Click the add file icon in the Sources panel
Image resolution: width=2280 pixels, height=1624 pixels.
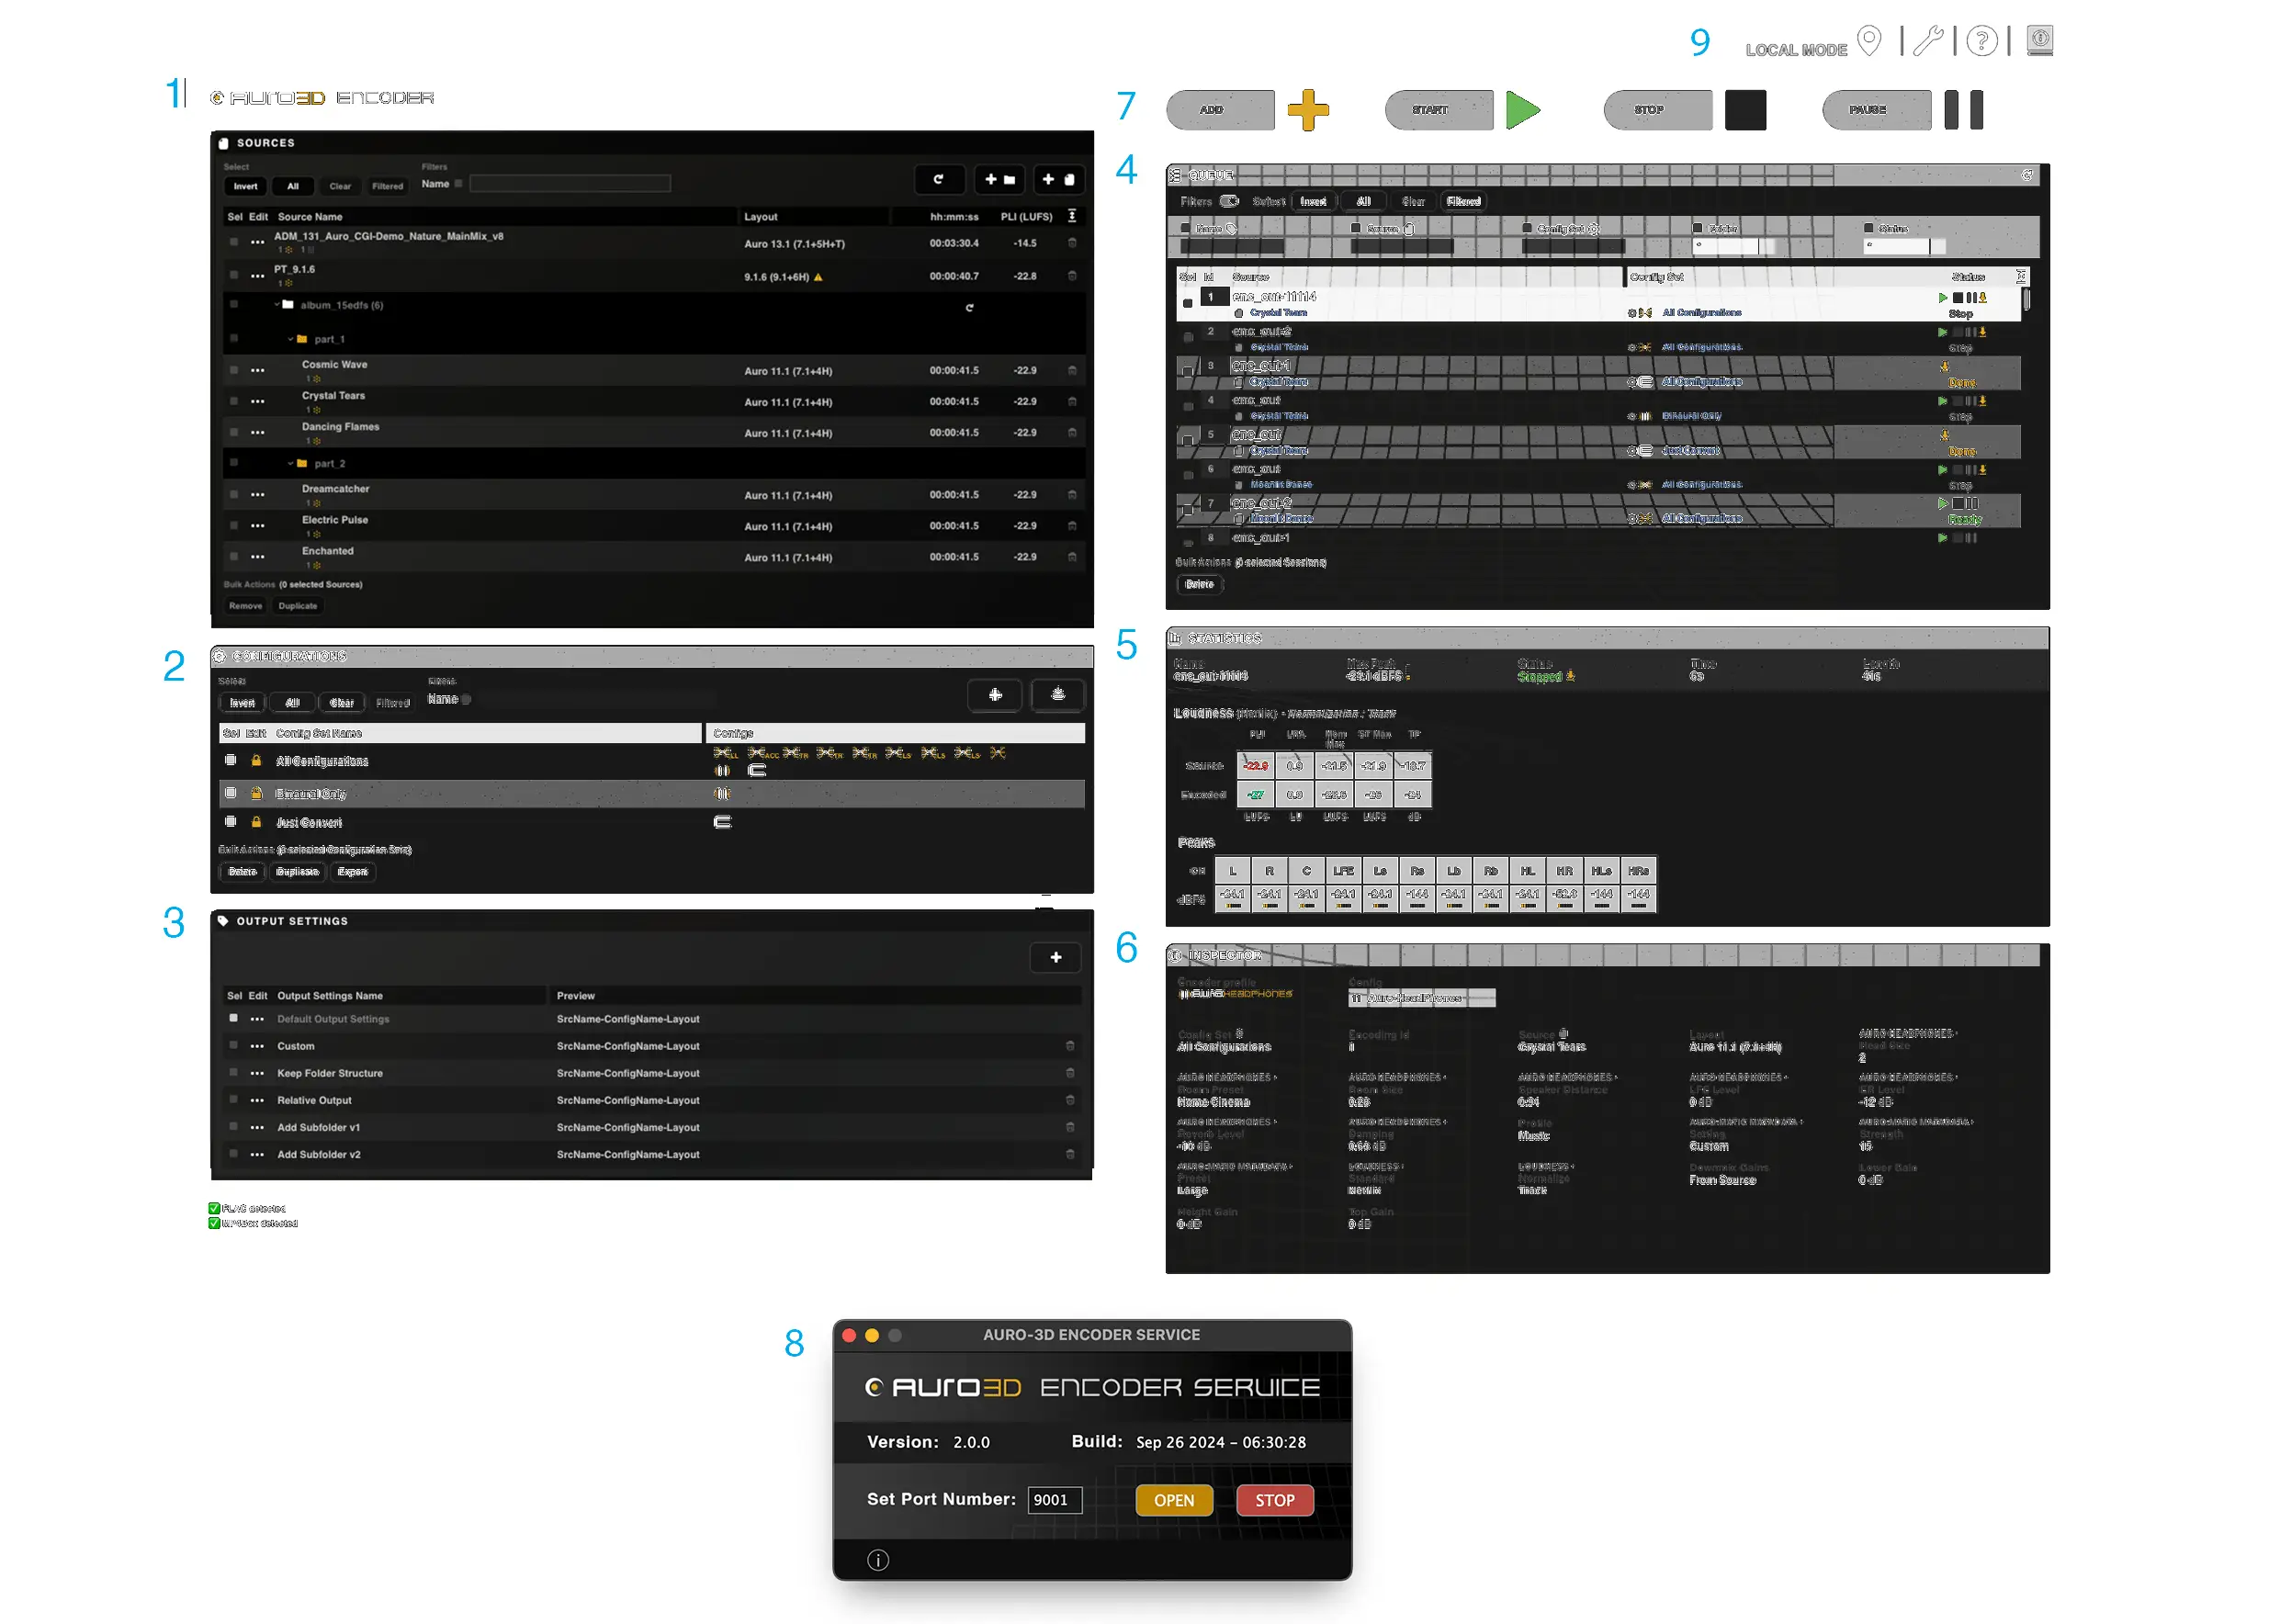tap(1058, 180)
